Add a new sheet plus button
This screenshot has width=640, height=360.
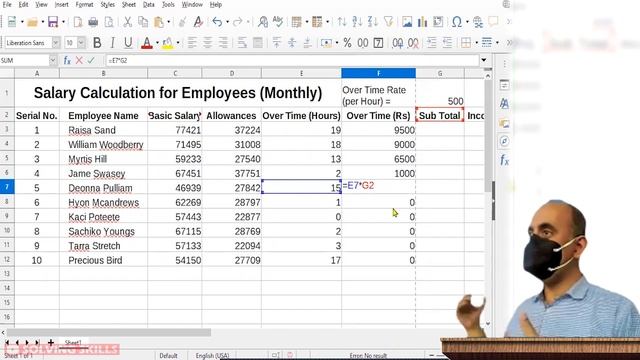click(x=51, y=342)
